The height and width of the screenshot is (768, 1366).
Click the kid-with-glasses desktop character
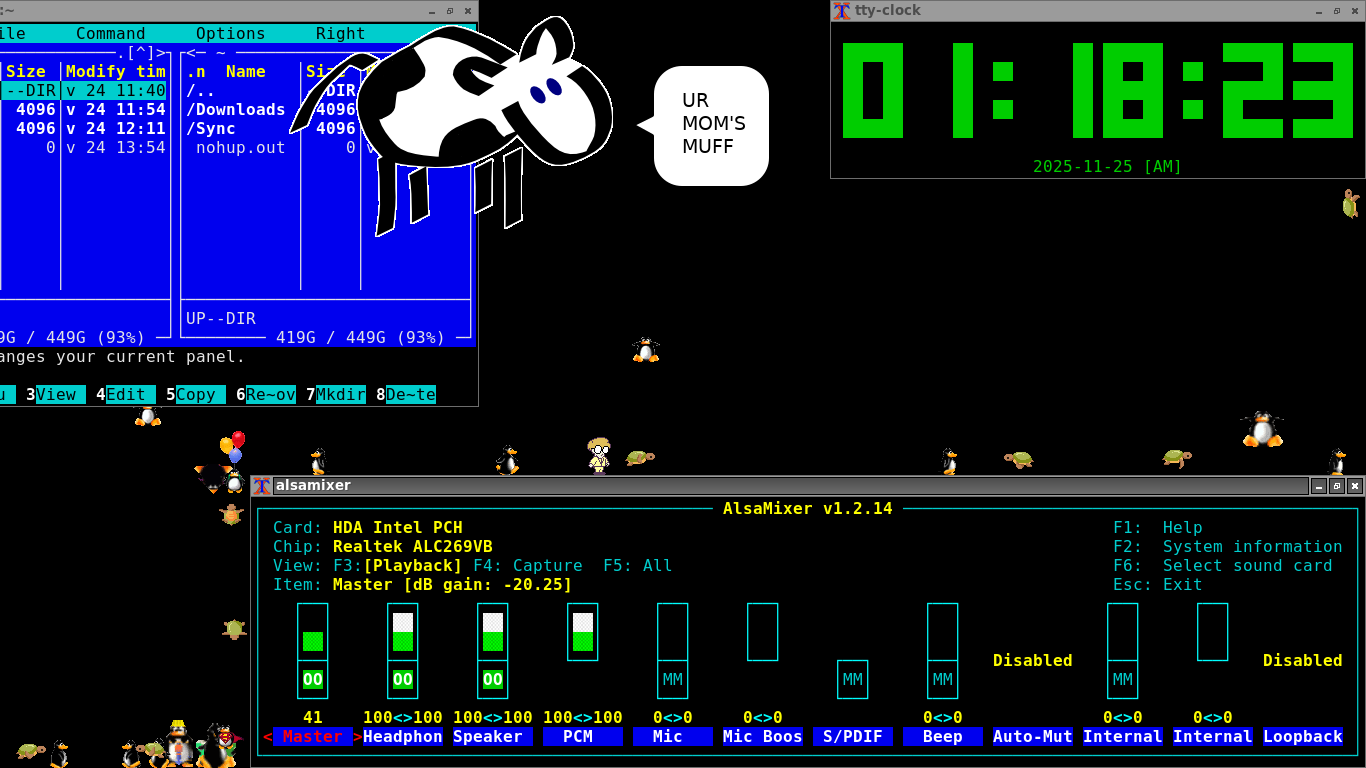(599, 454)
